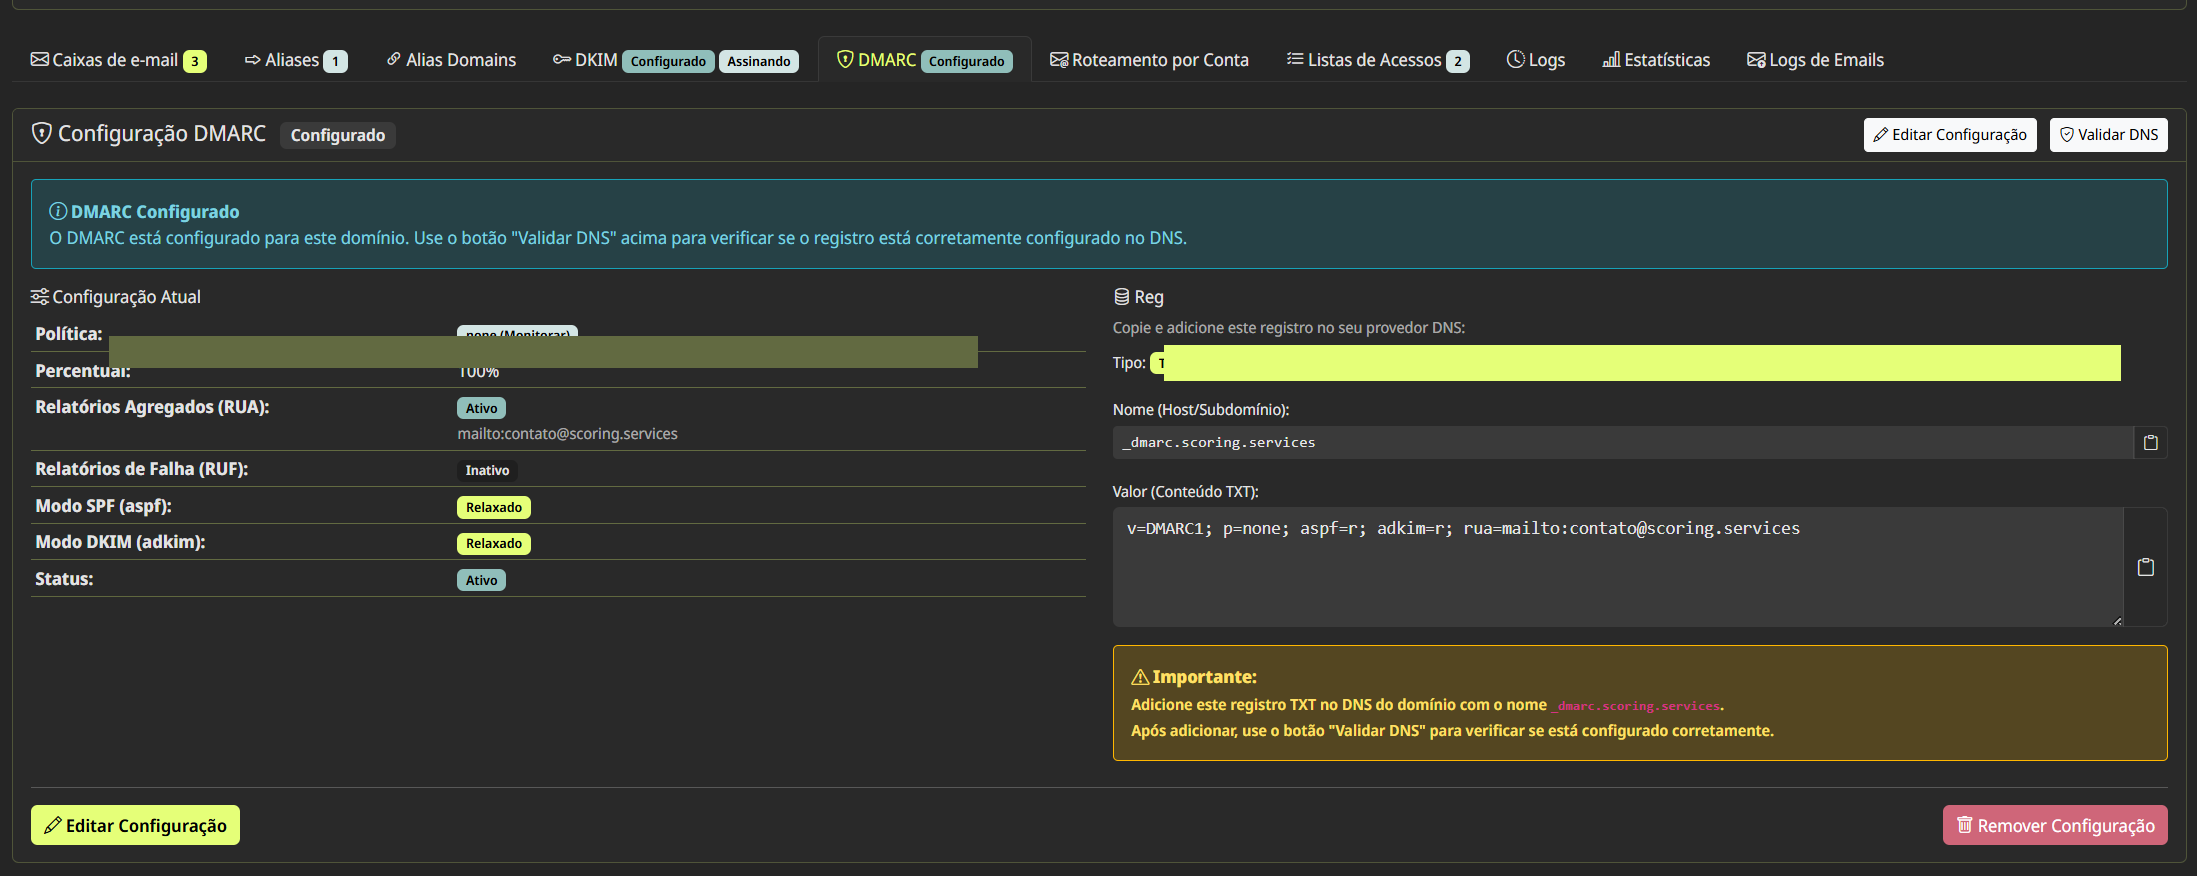Click the database icon beside Reg
This screenshot has width=2197, height=876.
1122,297
